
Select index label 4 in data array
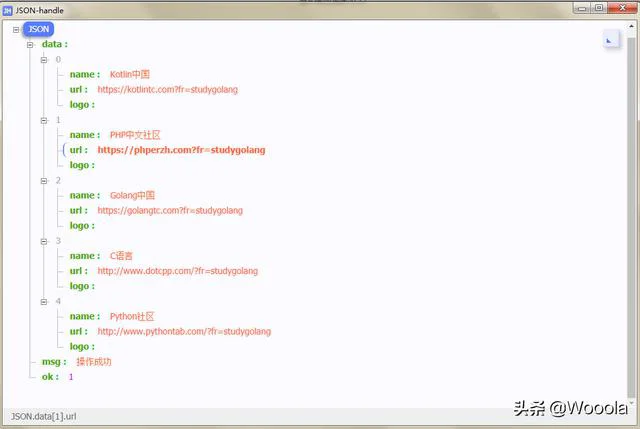click(x=58, y=301)
